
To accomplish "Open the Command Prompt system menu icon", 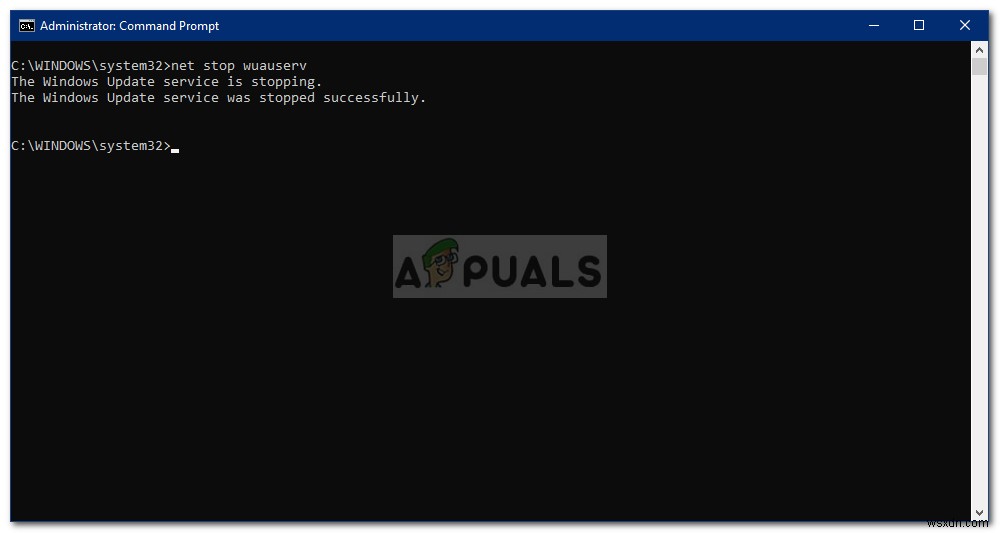I will tap(27, 26).
